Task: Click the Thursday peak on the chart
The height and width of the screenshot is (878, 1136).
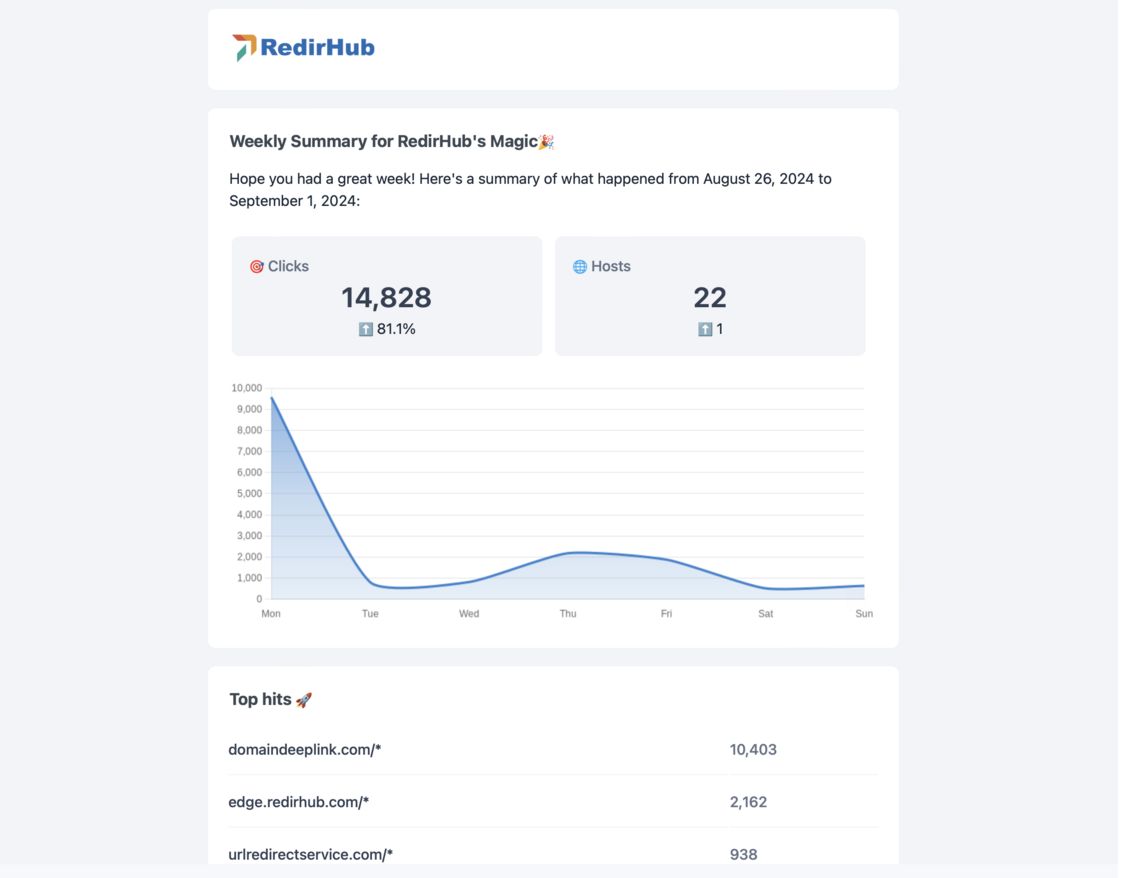Action: click(568, 553)
